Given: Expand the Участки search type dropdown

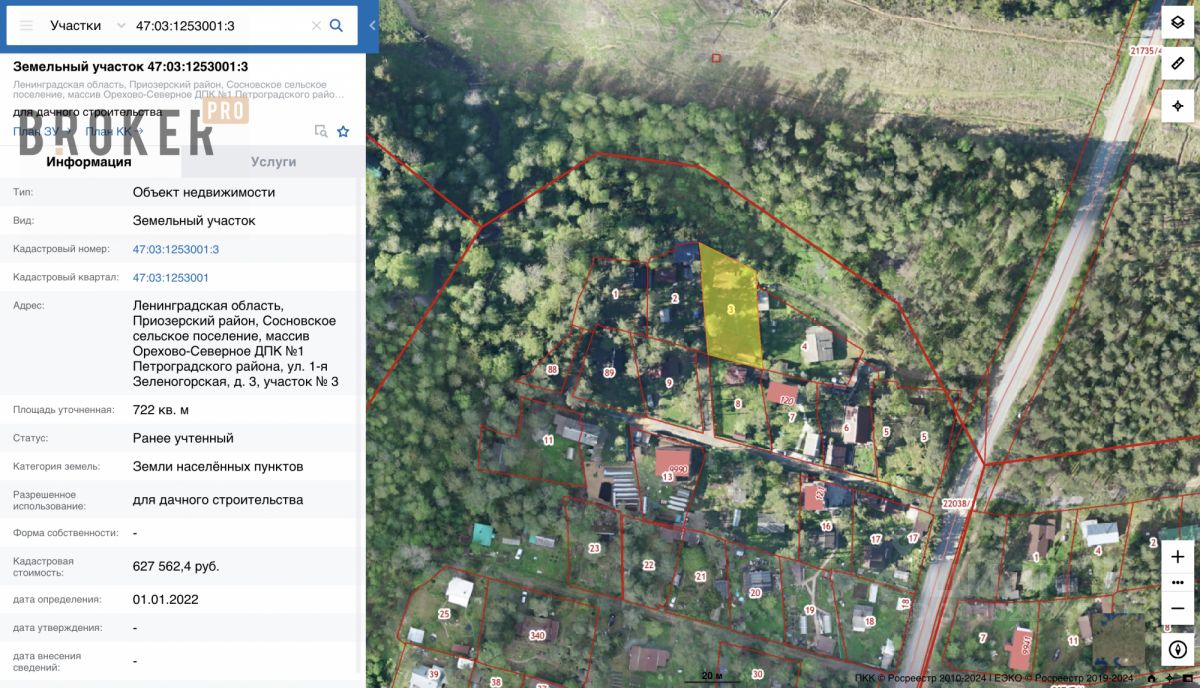Looking at the screenshot, I should coord(88,25).
